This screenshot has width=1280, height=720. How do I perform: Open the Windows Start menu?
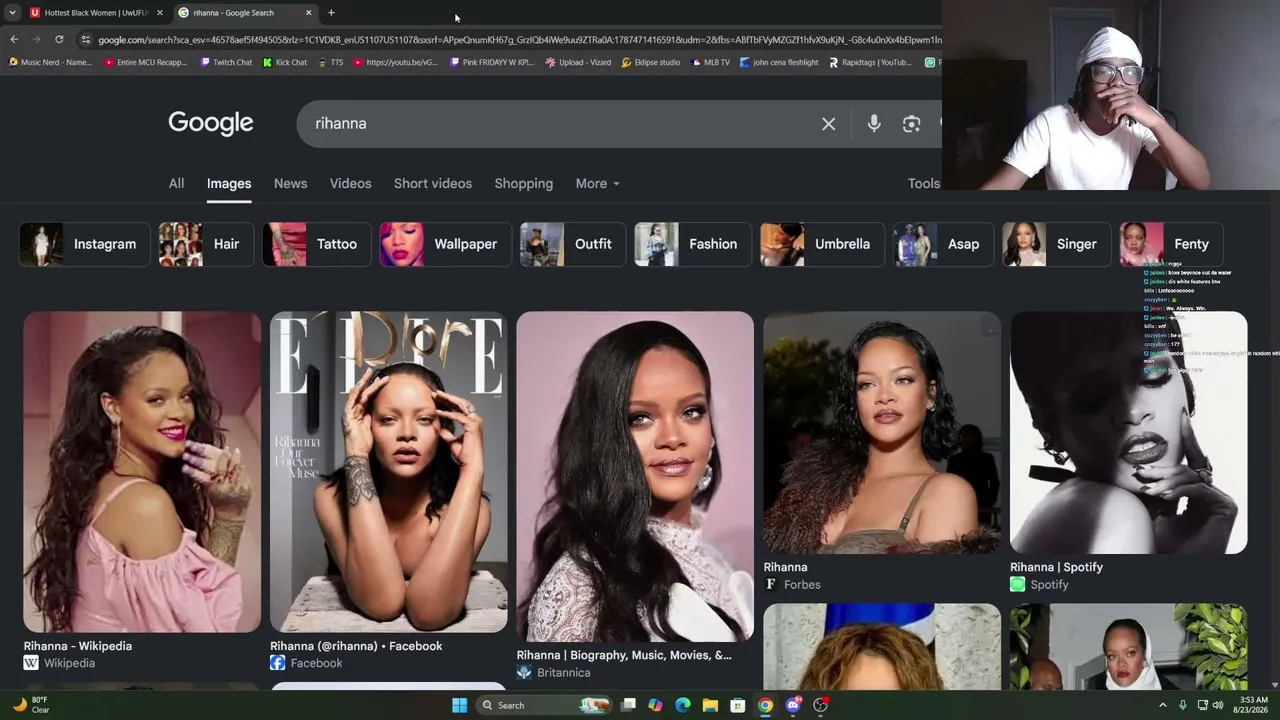coord(459,705)
